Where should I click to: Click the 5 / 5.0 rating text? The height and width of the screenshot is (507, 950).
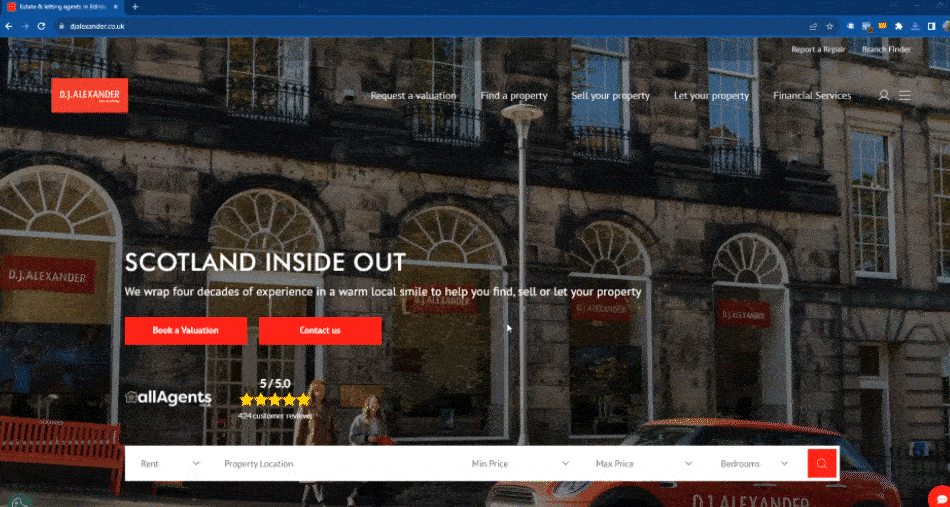coord(275,383)
